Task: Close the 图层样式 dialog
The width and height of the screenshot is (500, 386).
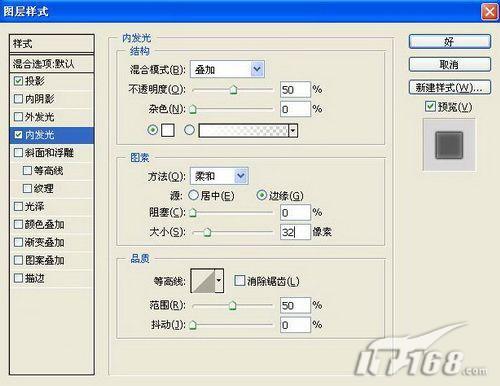Action: [489, 12]
